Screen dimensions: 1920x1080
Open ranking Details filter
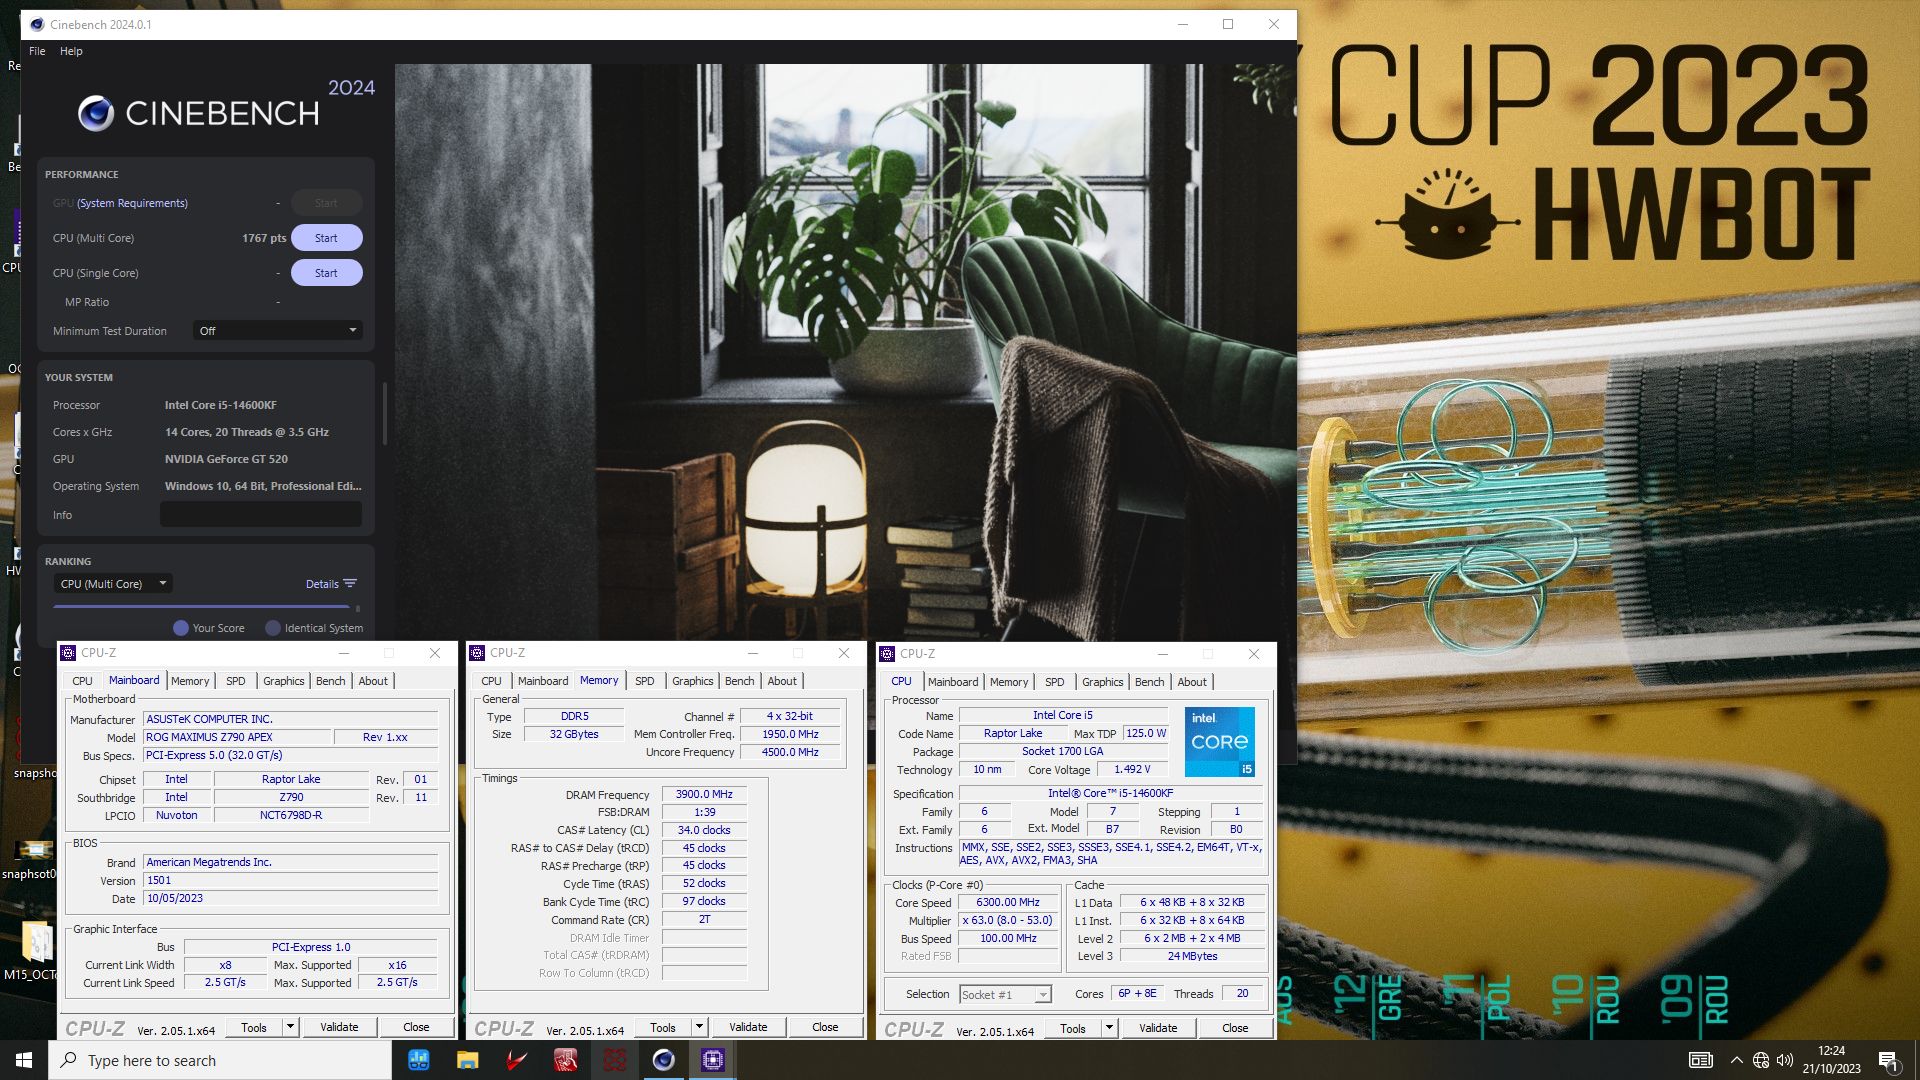click(331, 584)
